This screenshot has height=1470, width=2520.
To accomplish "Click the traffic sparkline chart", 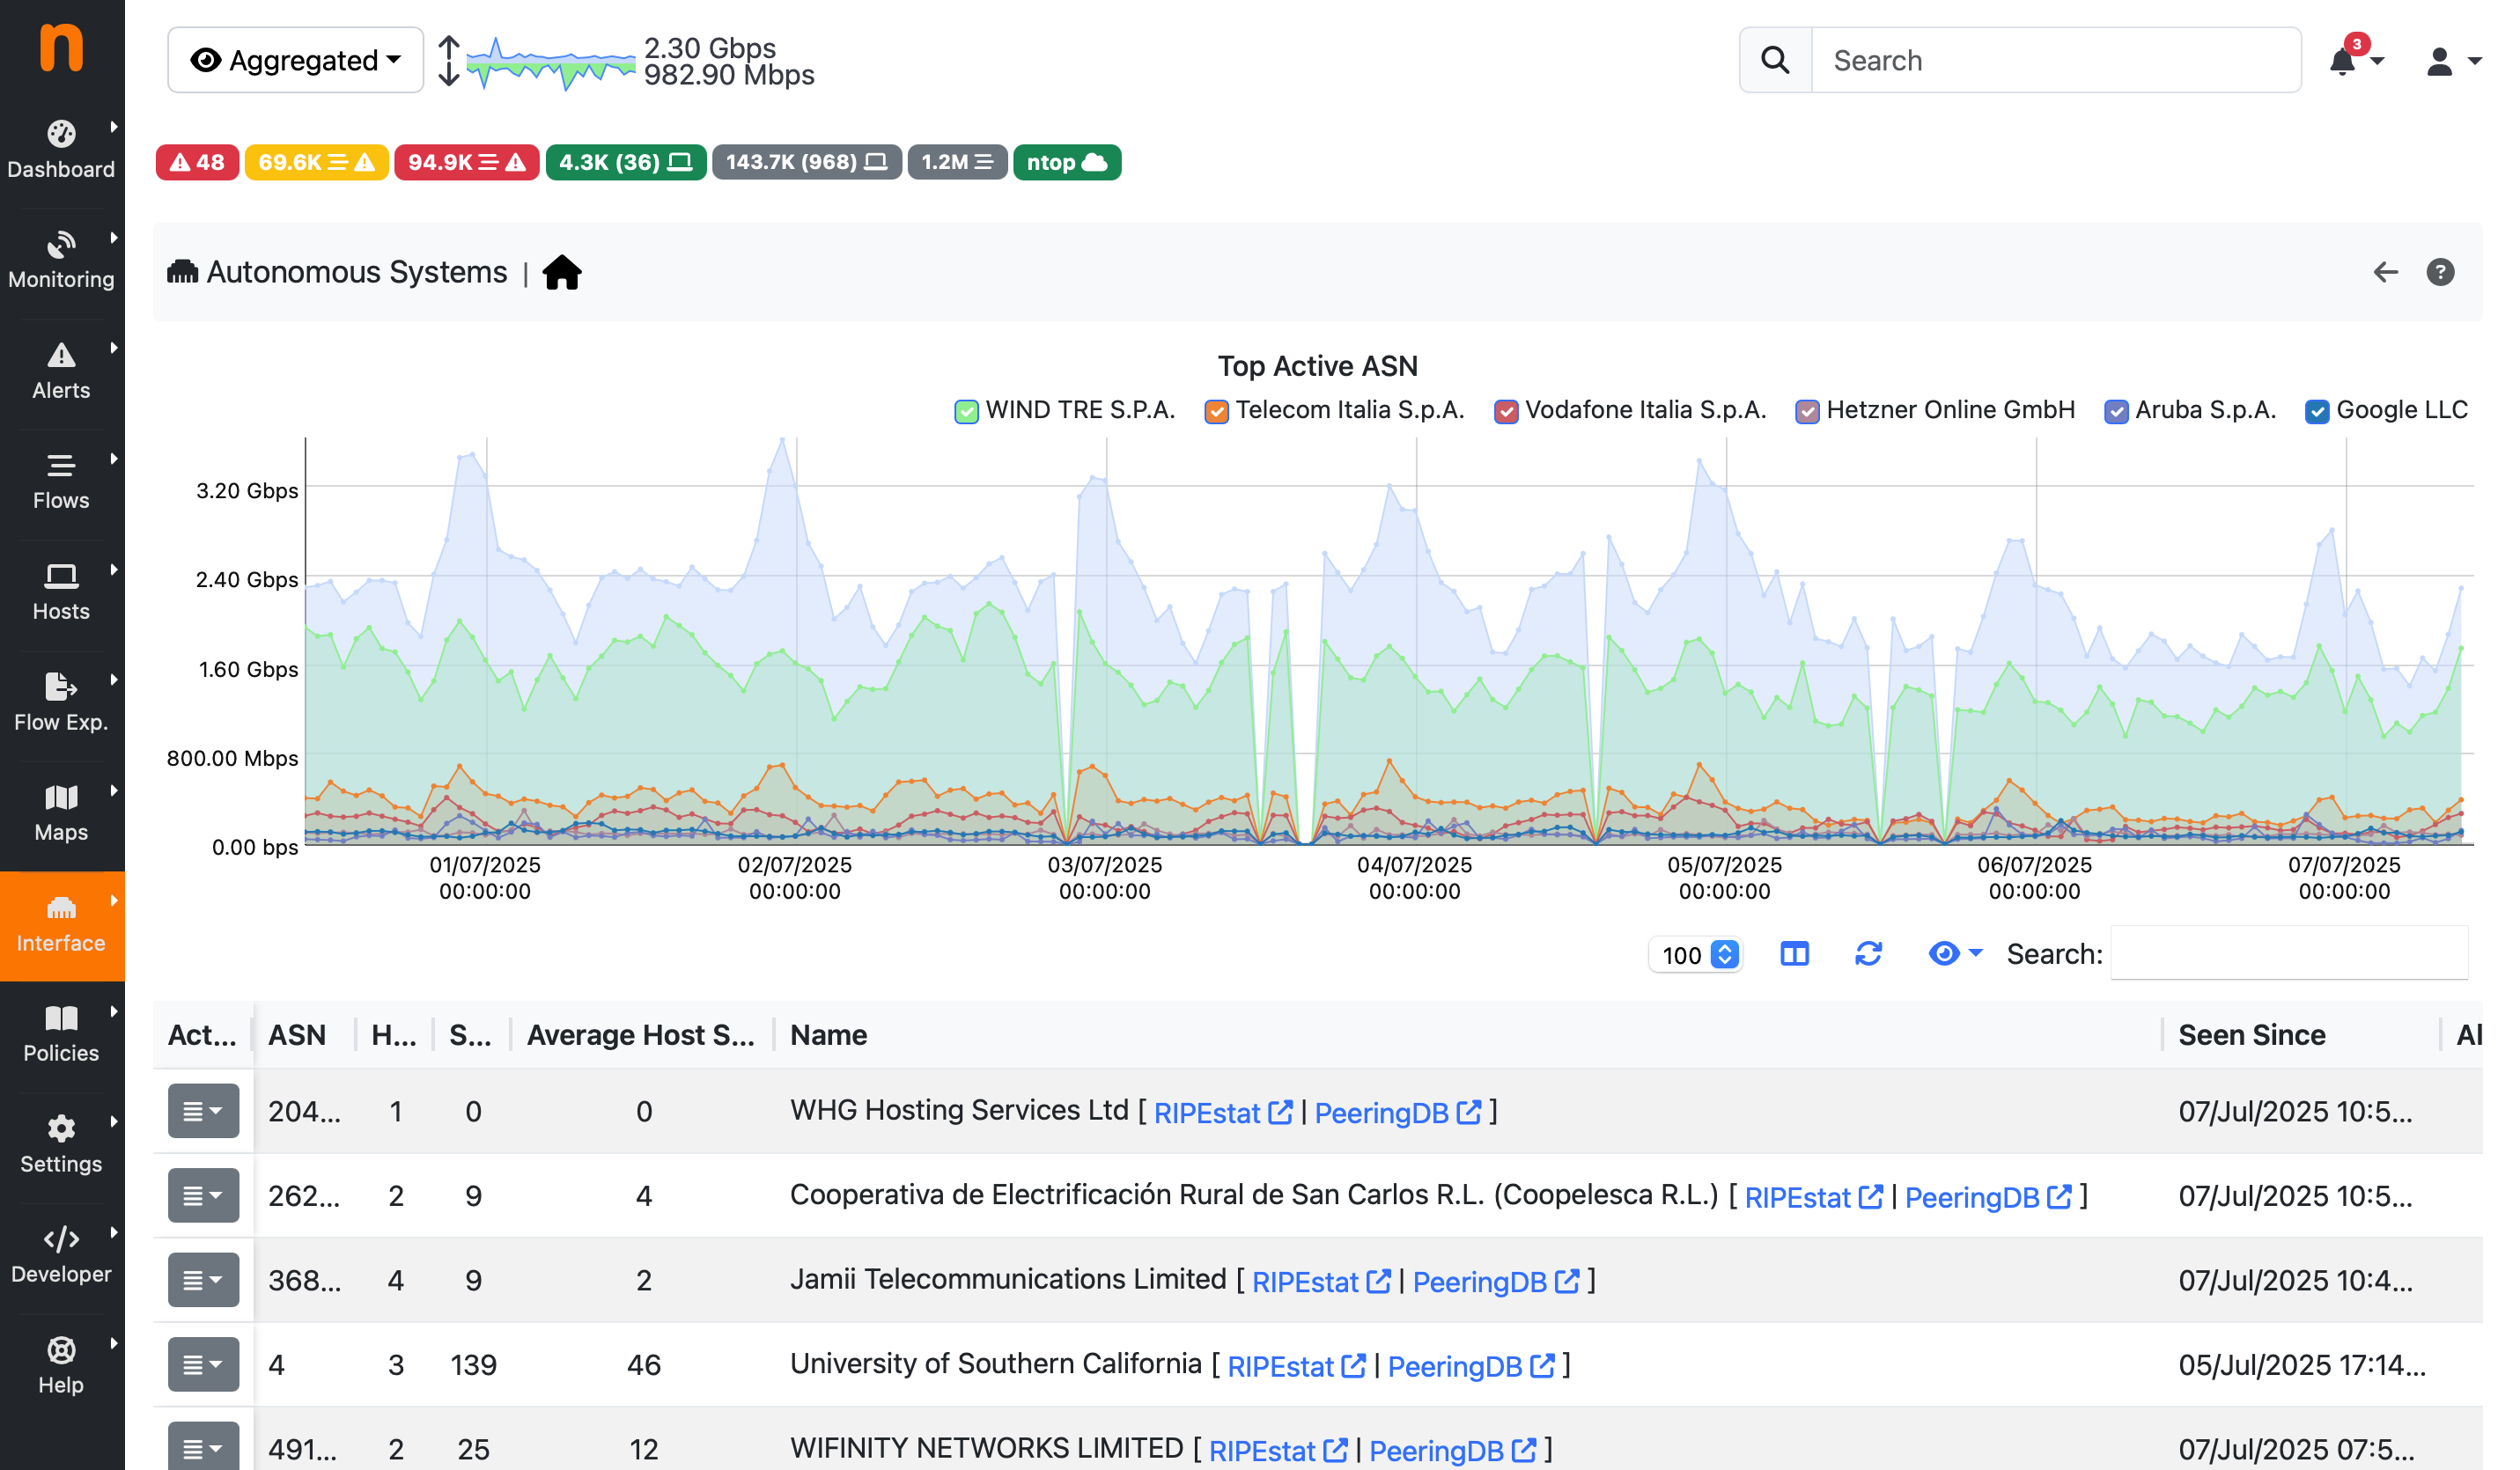I will [x=551, y=63].
